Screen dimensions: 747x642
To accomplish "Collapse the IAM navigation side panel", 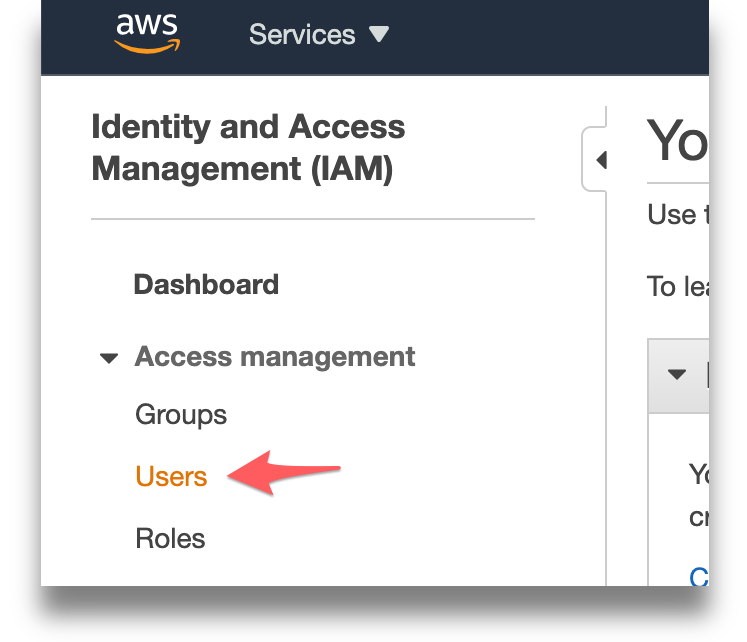I will 597,160.
